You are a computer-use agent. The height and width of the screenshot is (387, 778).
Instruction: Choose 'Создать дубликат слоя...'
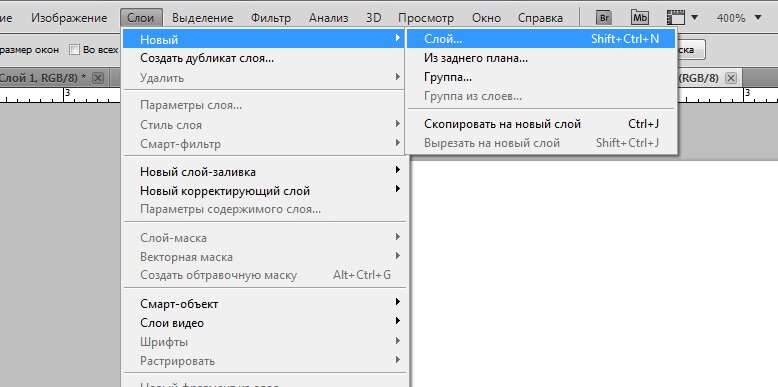264,59
